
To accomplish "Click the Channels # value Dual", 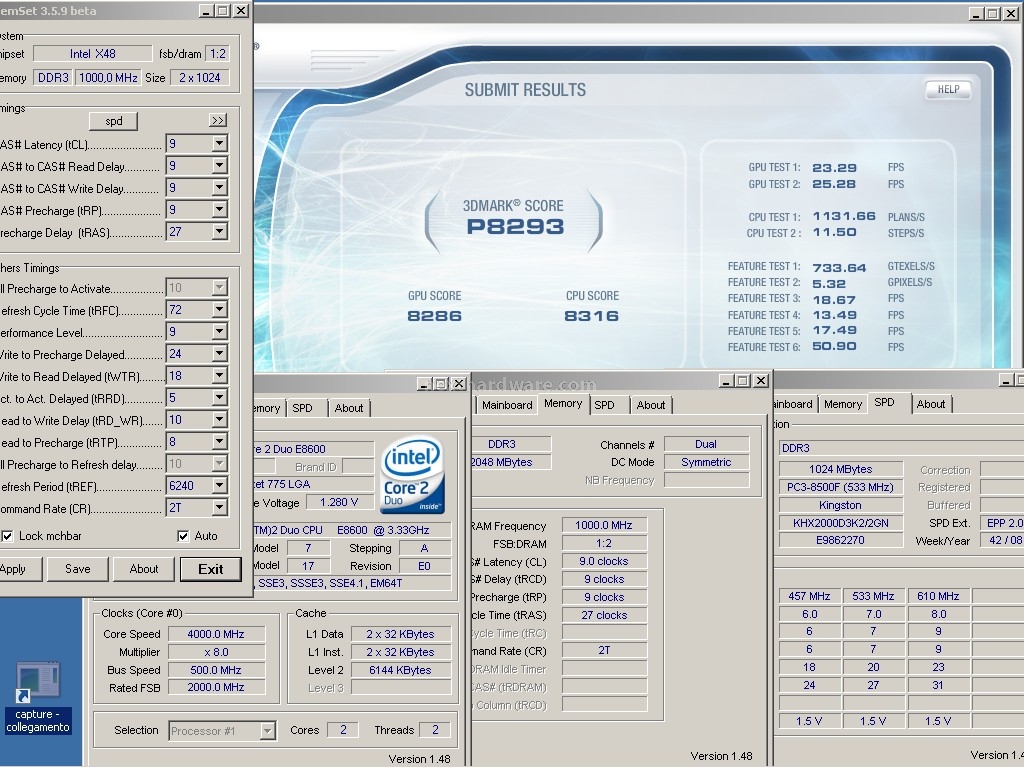I will pos(706,444).
